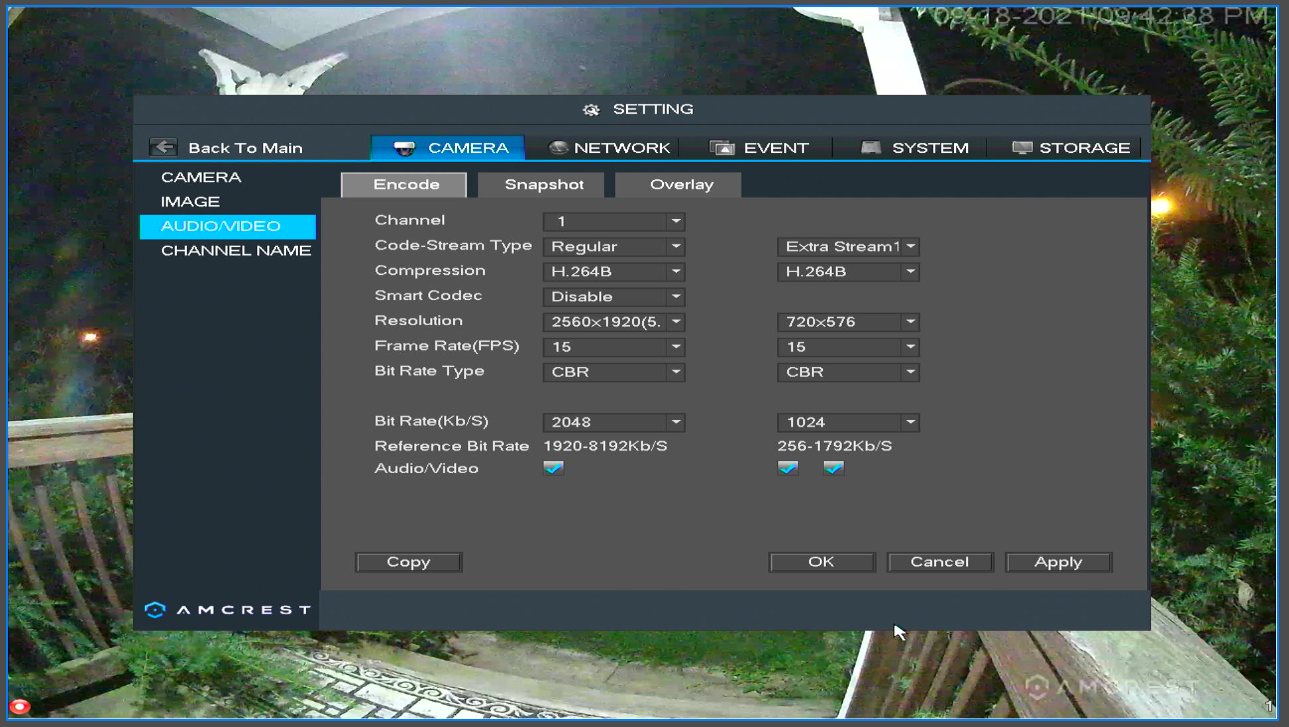Click the camera icon in CAMERA tab
The height and width of the screenshot is (727, 1289).
click(x=404, y=148)
